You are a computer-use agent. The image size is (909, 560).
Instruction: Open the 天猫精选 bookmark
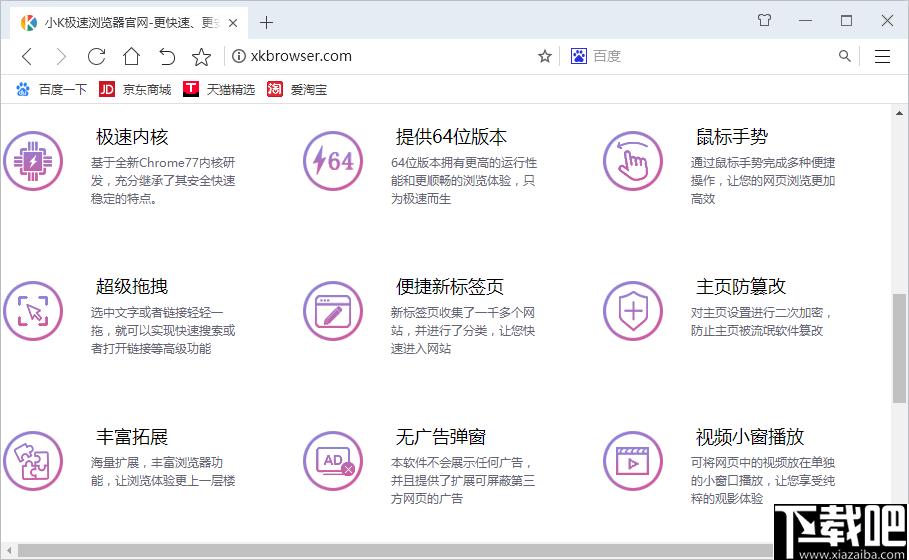point(219,89)
